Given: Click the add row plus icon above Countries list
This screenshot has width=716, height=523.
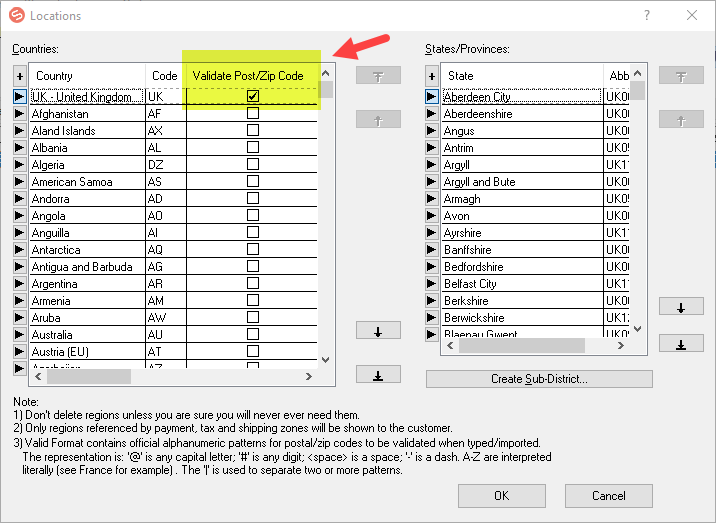Looking at the screenshot, I should 19,76.
